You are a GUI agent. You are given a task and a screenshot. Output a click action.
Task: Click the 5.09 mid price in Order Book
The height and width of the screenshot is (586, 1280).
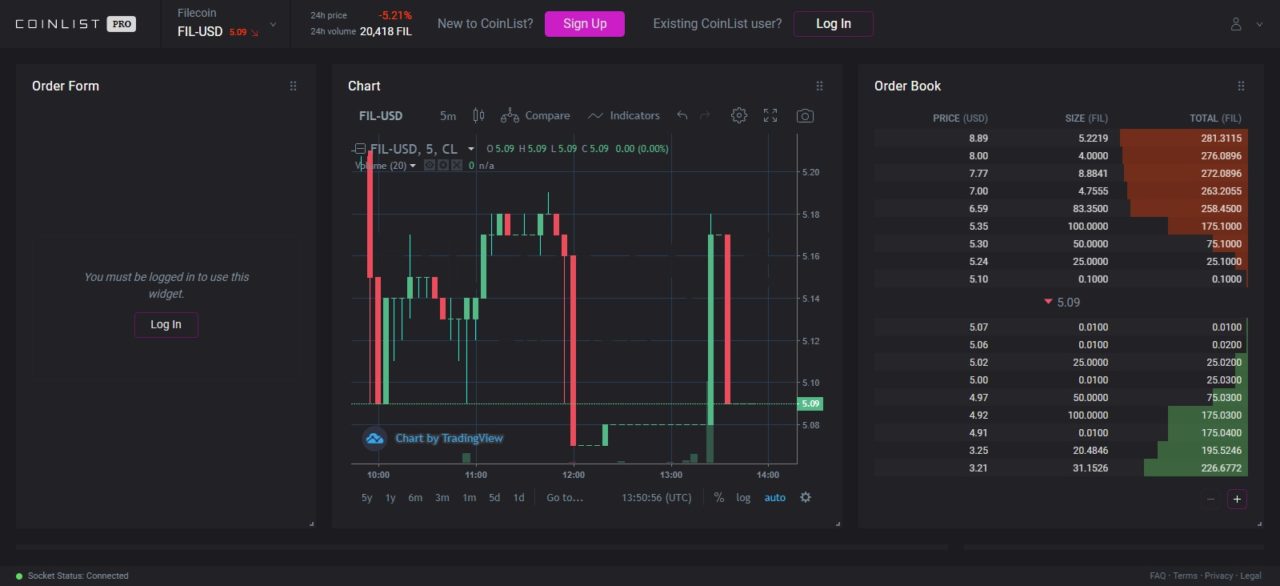coord(1062,302)
